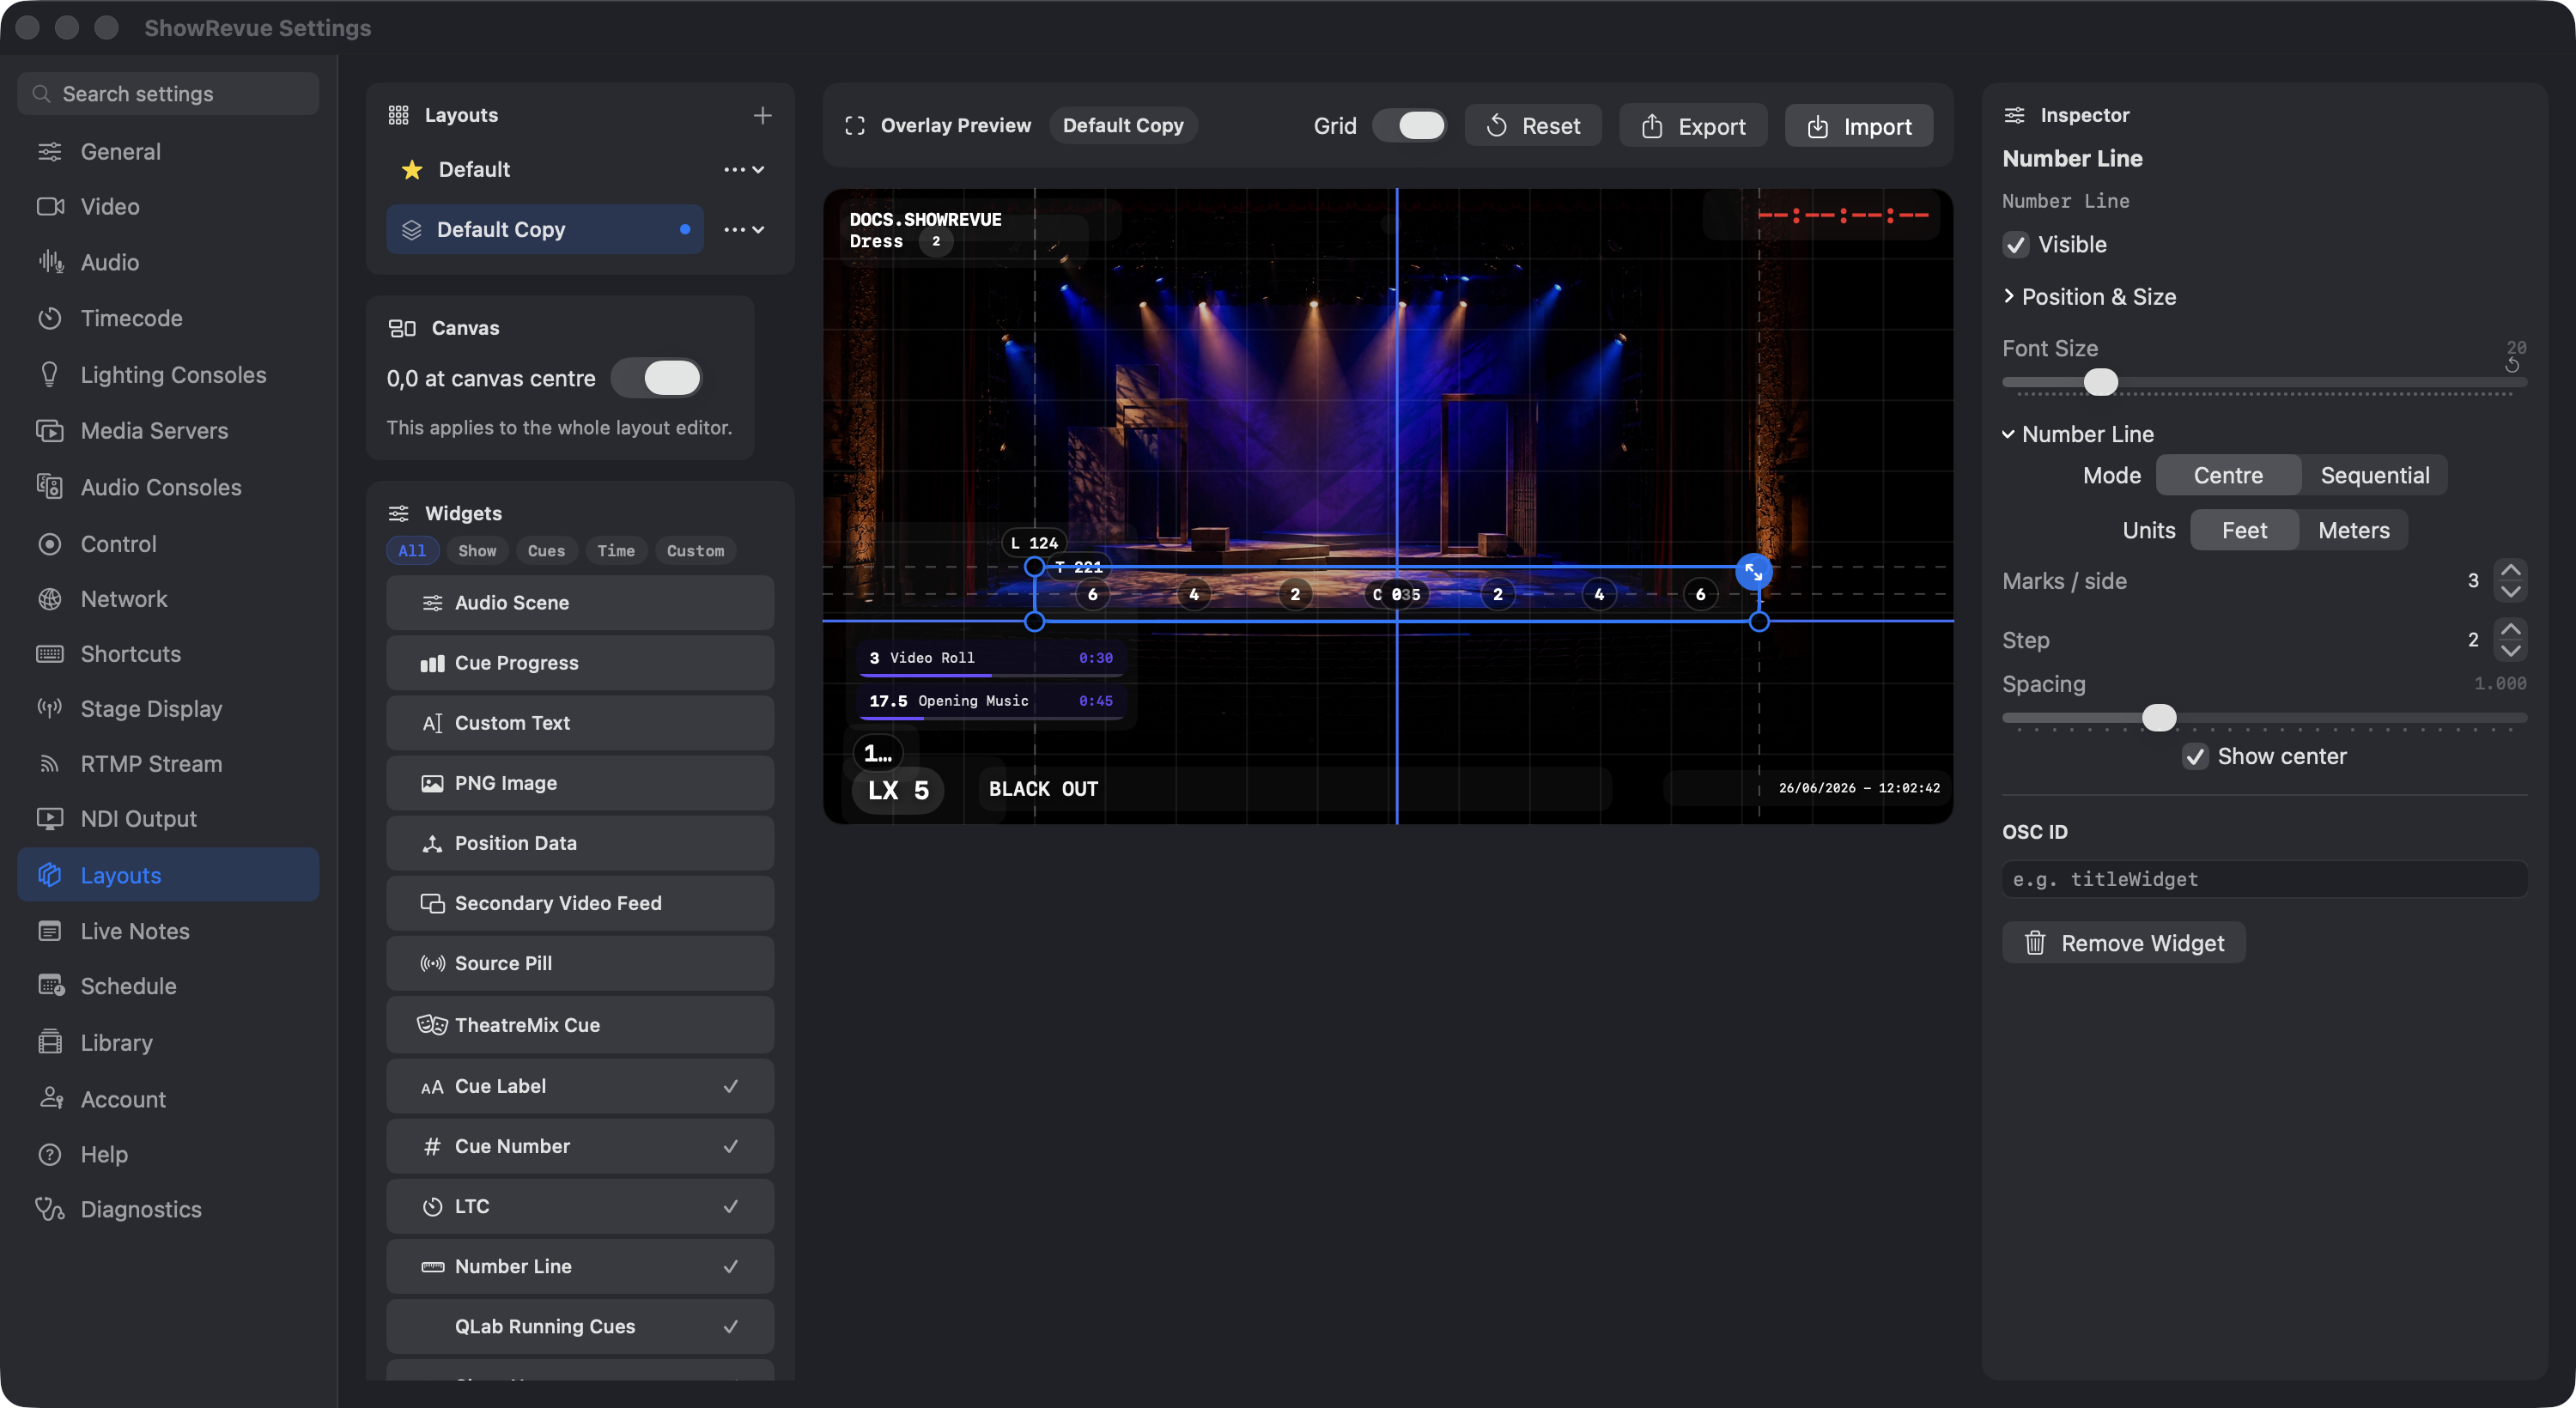2576x1408 pixels.
Task: Click the Control icon in sidebar
Action: pos(49,544)
